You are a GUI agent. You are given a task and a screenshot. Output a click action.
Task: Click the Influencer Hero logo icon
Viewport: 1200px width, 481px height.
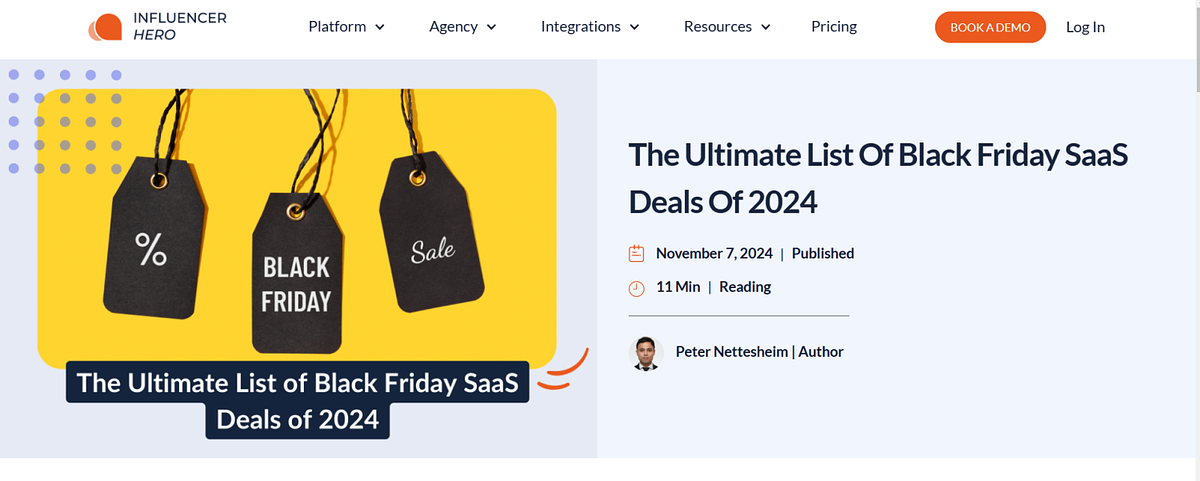pyautogui.click(x=104, y=28)
